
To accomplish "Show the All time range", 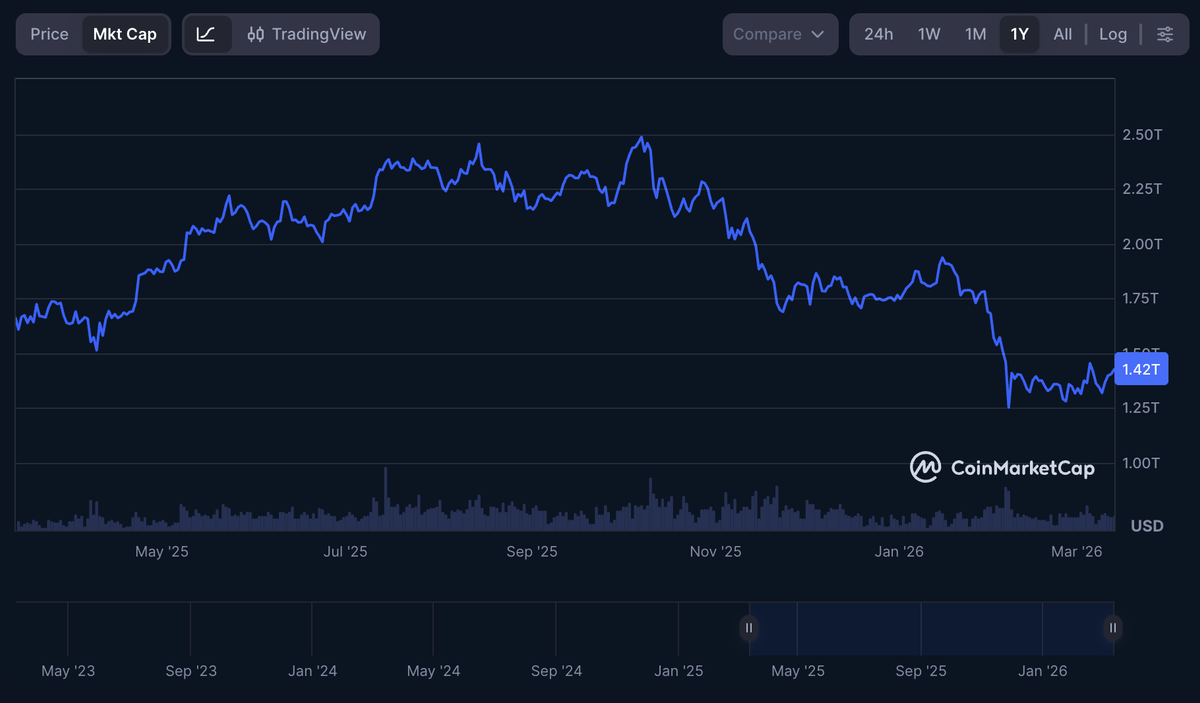I will (1062, 34).
